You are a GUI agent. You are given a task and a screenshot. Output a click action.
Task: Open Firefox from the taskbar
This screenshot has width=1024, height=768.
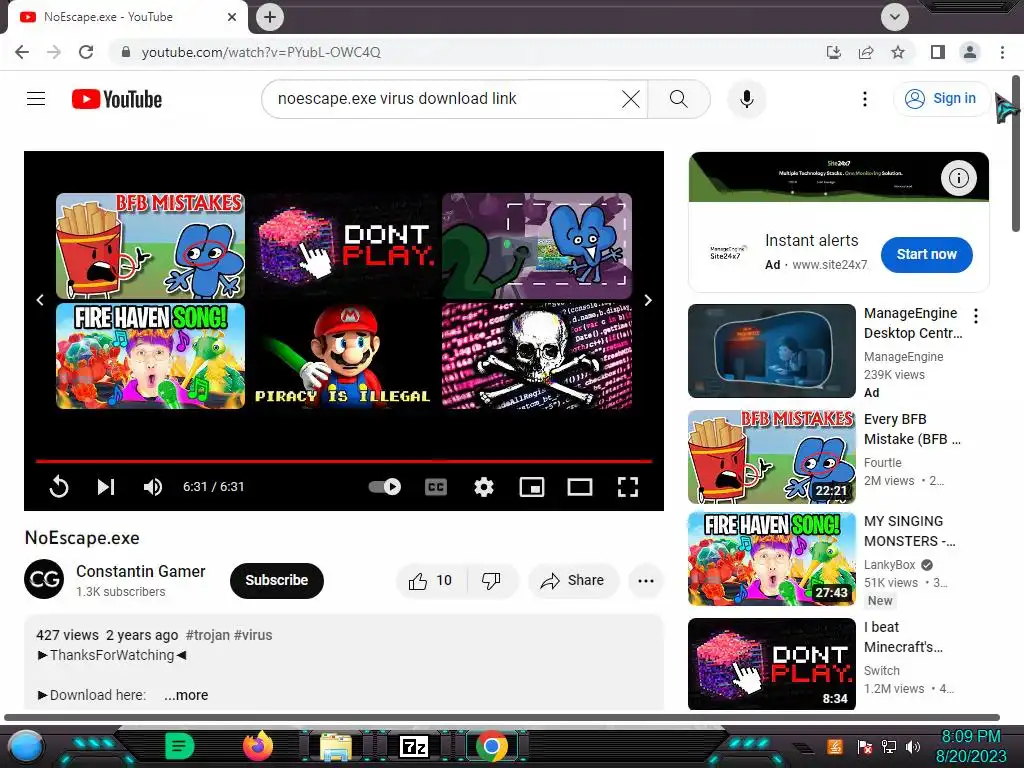click(x=258, y=746)
